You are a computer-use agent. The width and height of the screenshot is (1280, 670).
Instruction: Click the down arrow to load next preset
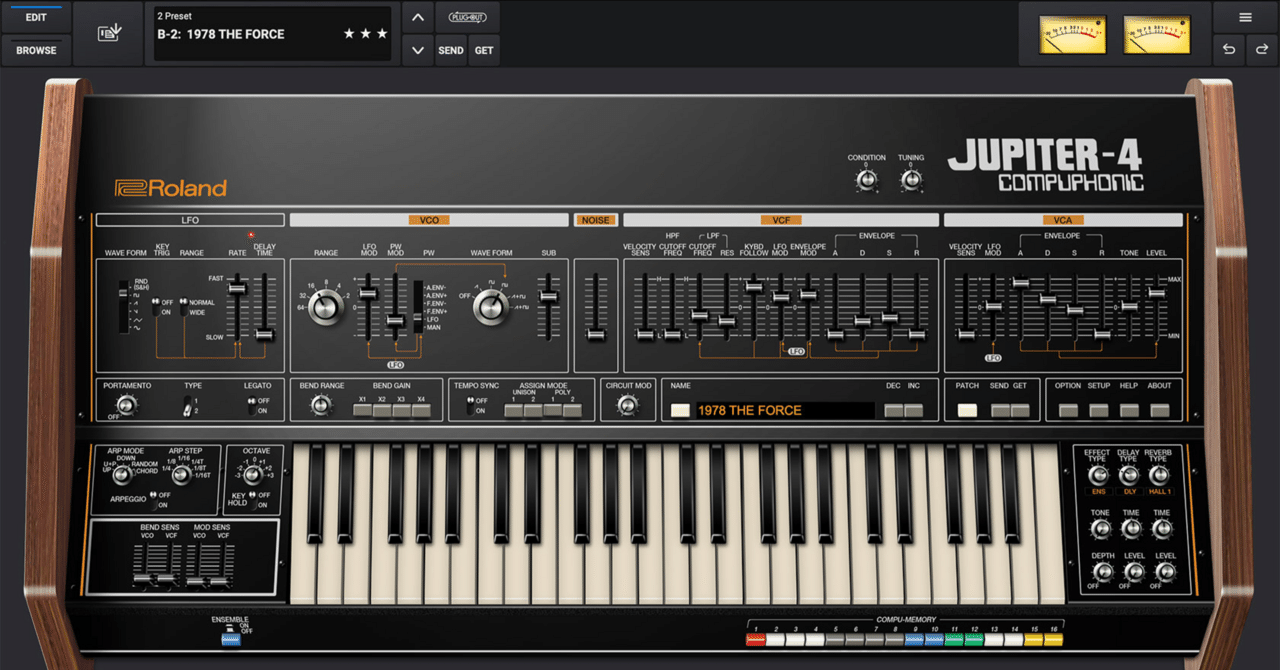coord(417,49)
